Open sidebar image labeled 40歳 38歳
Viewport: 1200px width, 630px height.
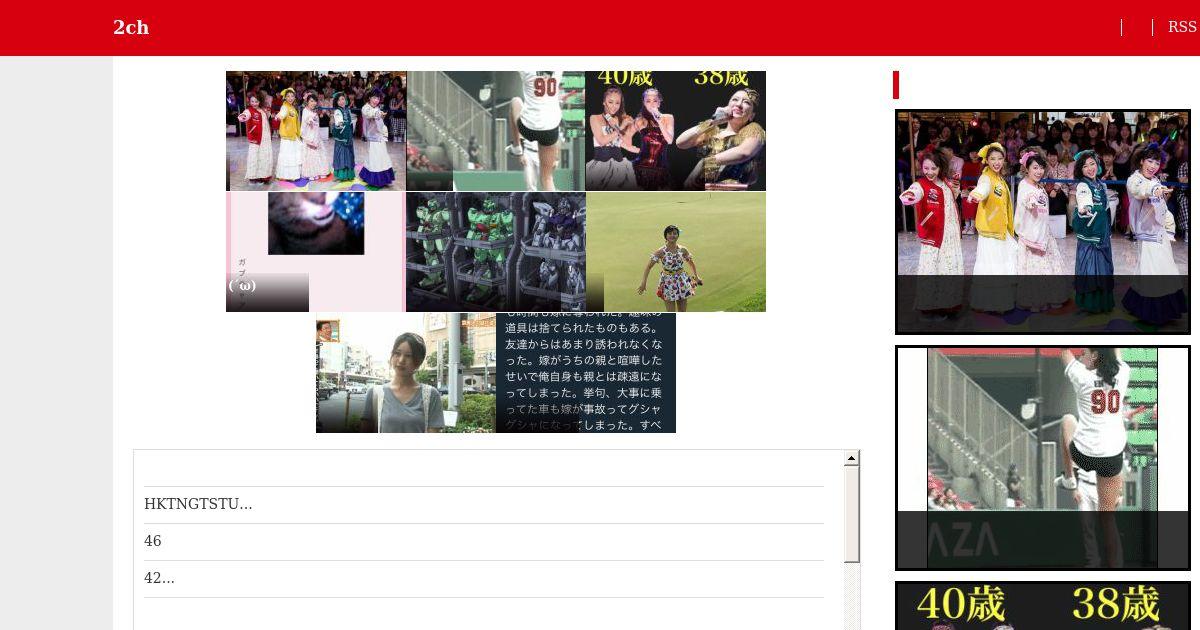tap(1043, 606)
